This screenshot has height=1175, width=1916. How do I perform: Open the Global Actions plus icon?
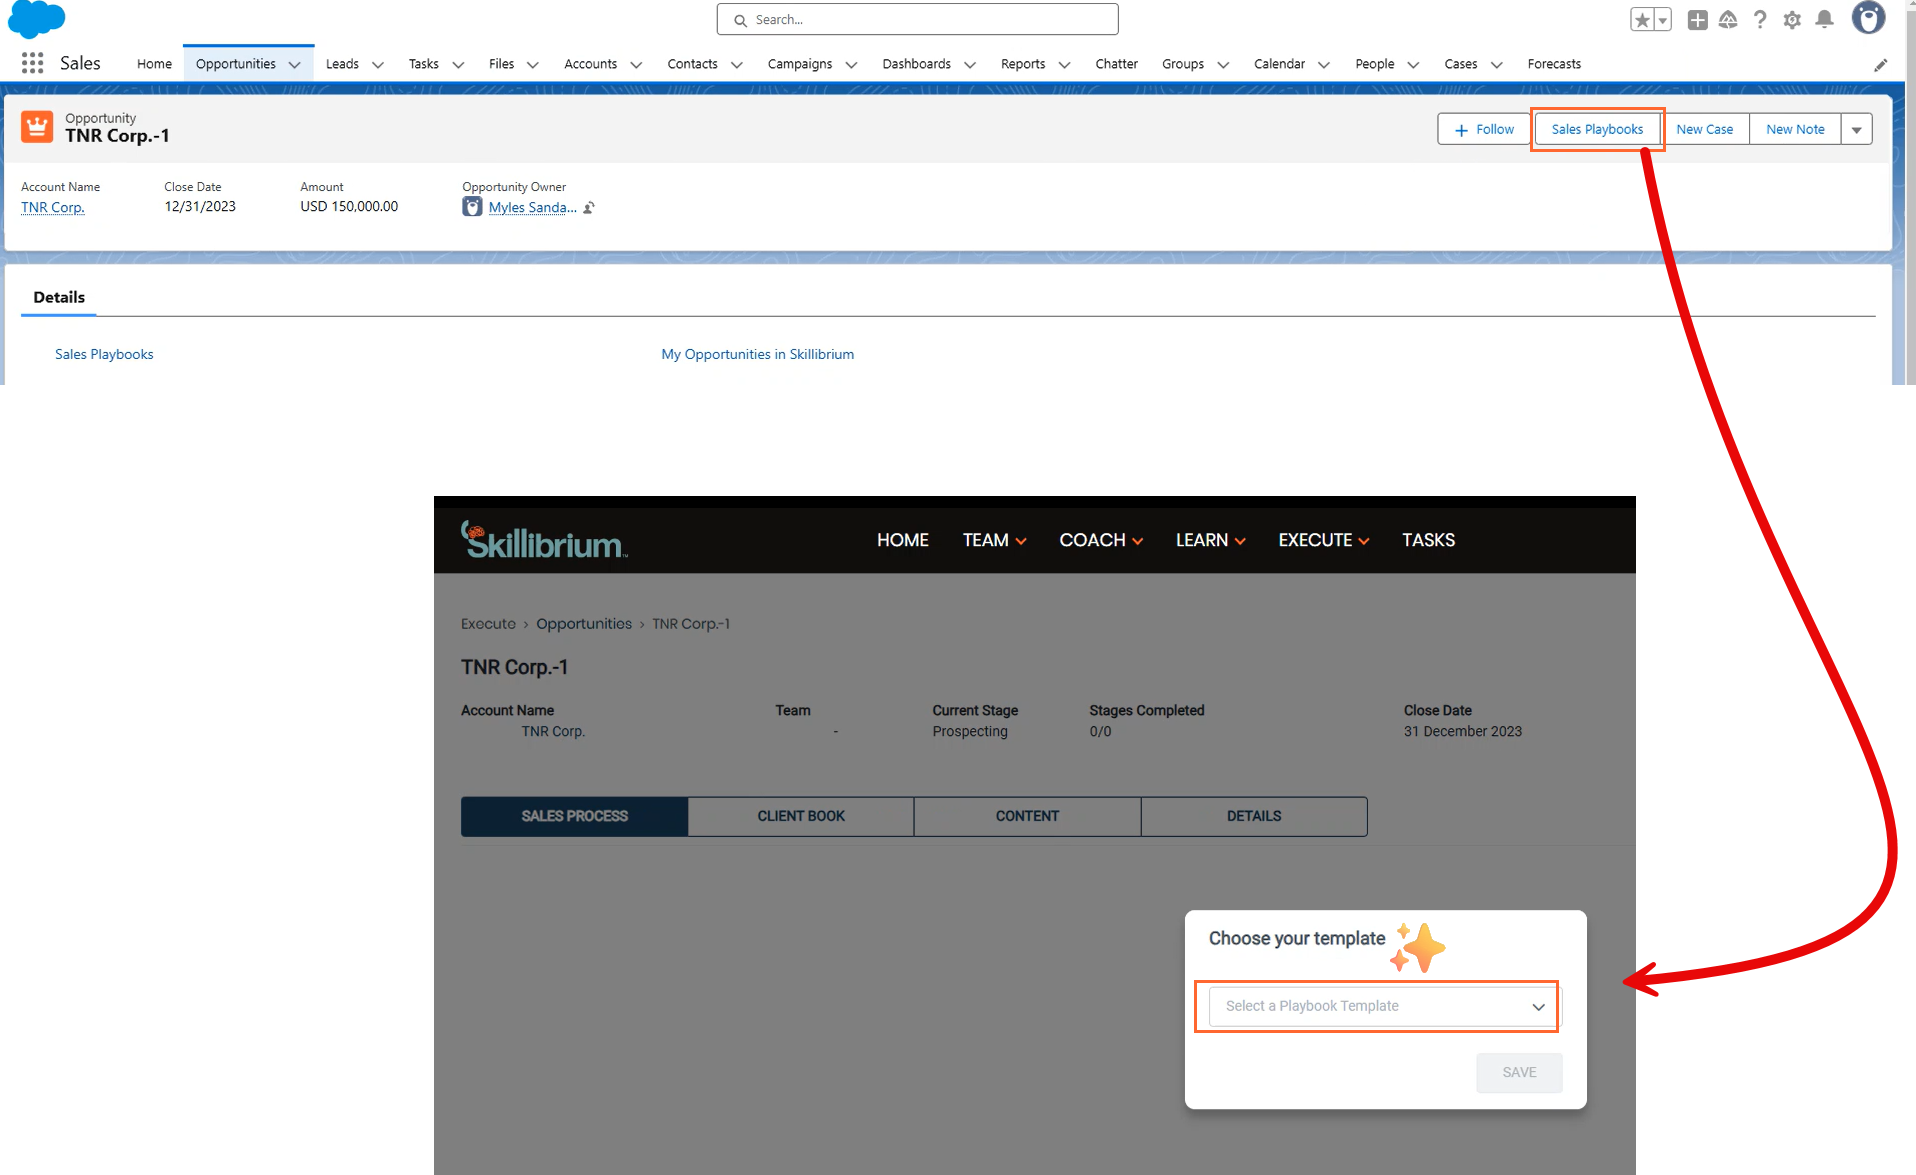[x=1697, y=20]
